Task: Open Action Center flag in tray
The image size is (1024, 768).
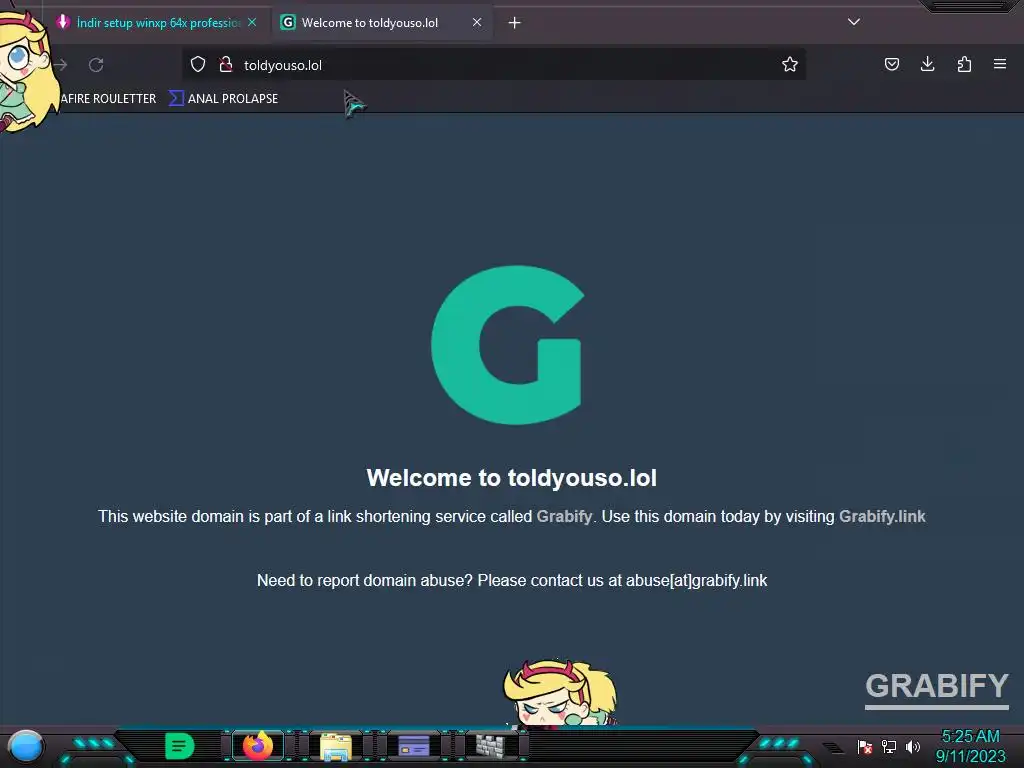Action: pyautogui.click(x=865, y=746)
